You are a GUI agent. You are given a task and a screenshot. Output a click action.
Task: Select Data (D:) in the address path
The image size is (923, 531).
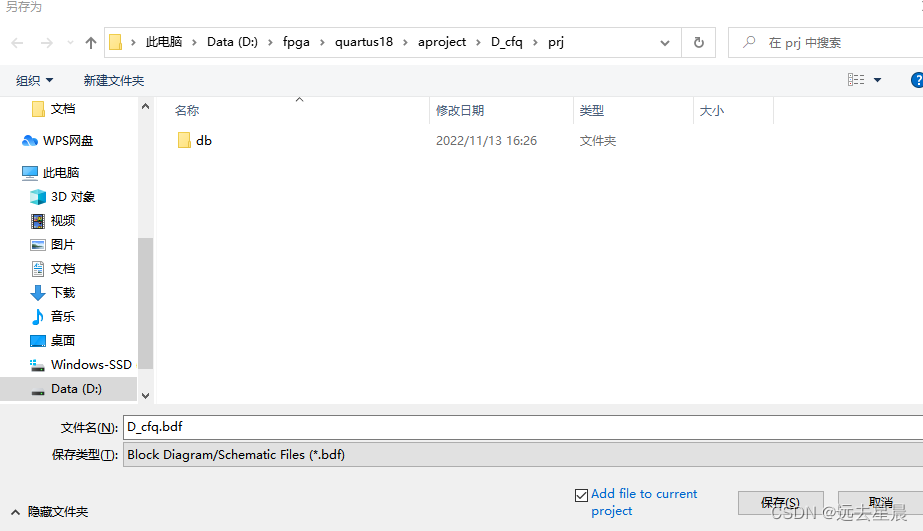232,42
